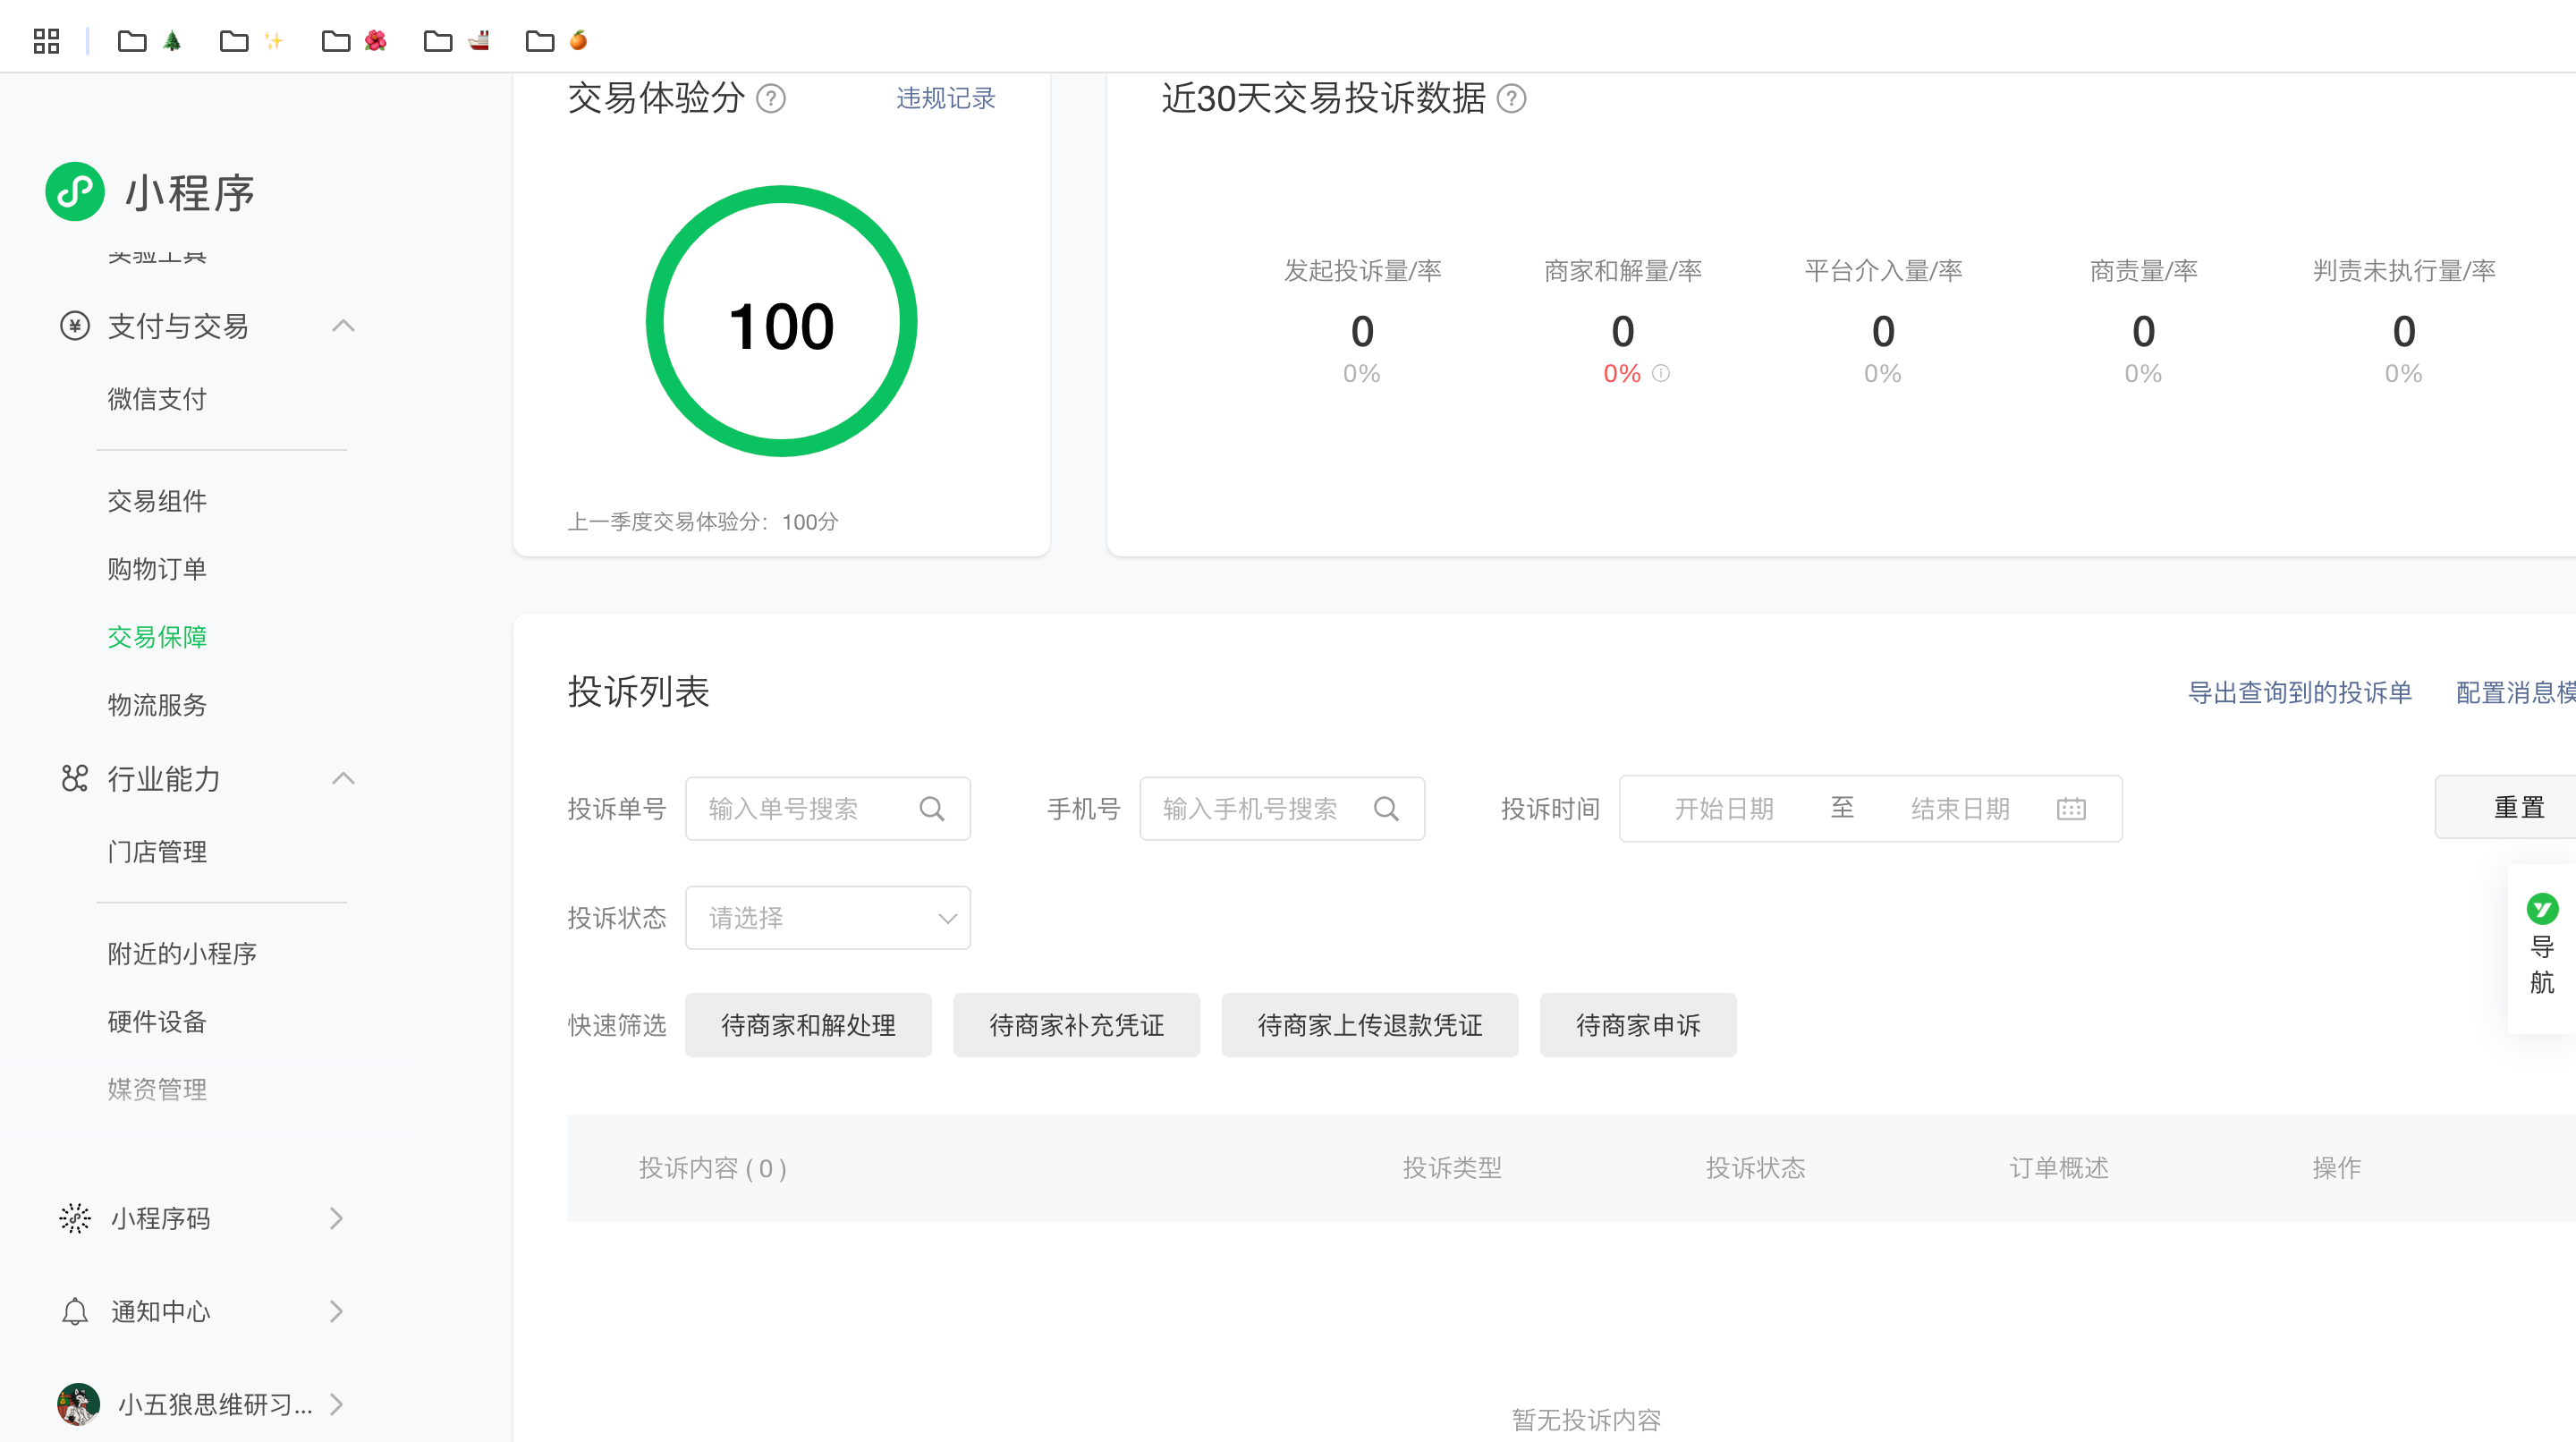Open the 违规记录 link

point(945,99)
